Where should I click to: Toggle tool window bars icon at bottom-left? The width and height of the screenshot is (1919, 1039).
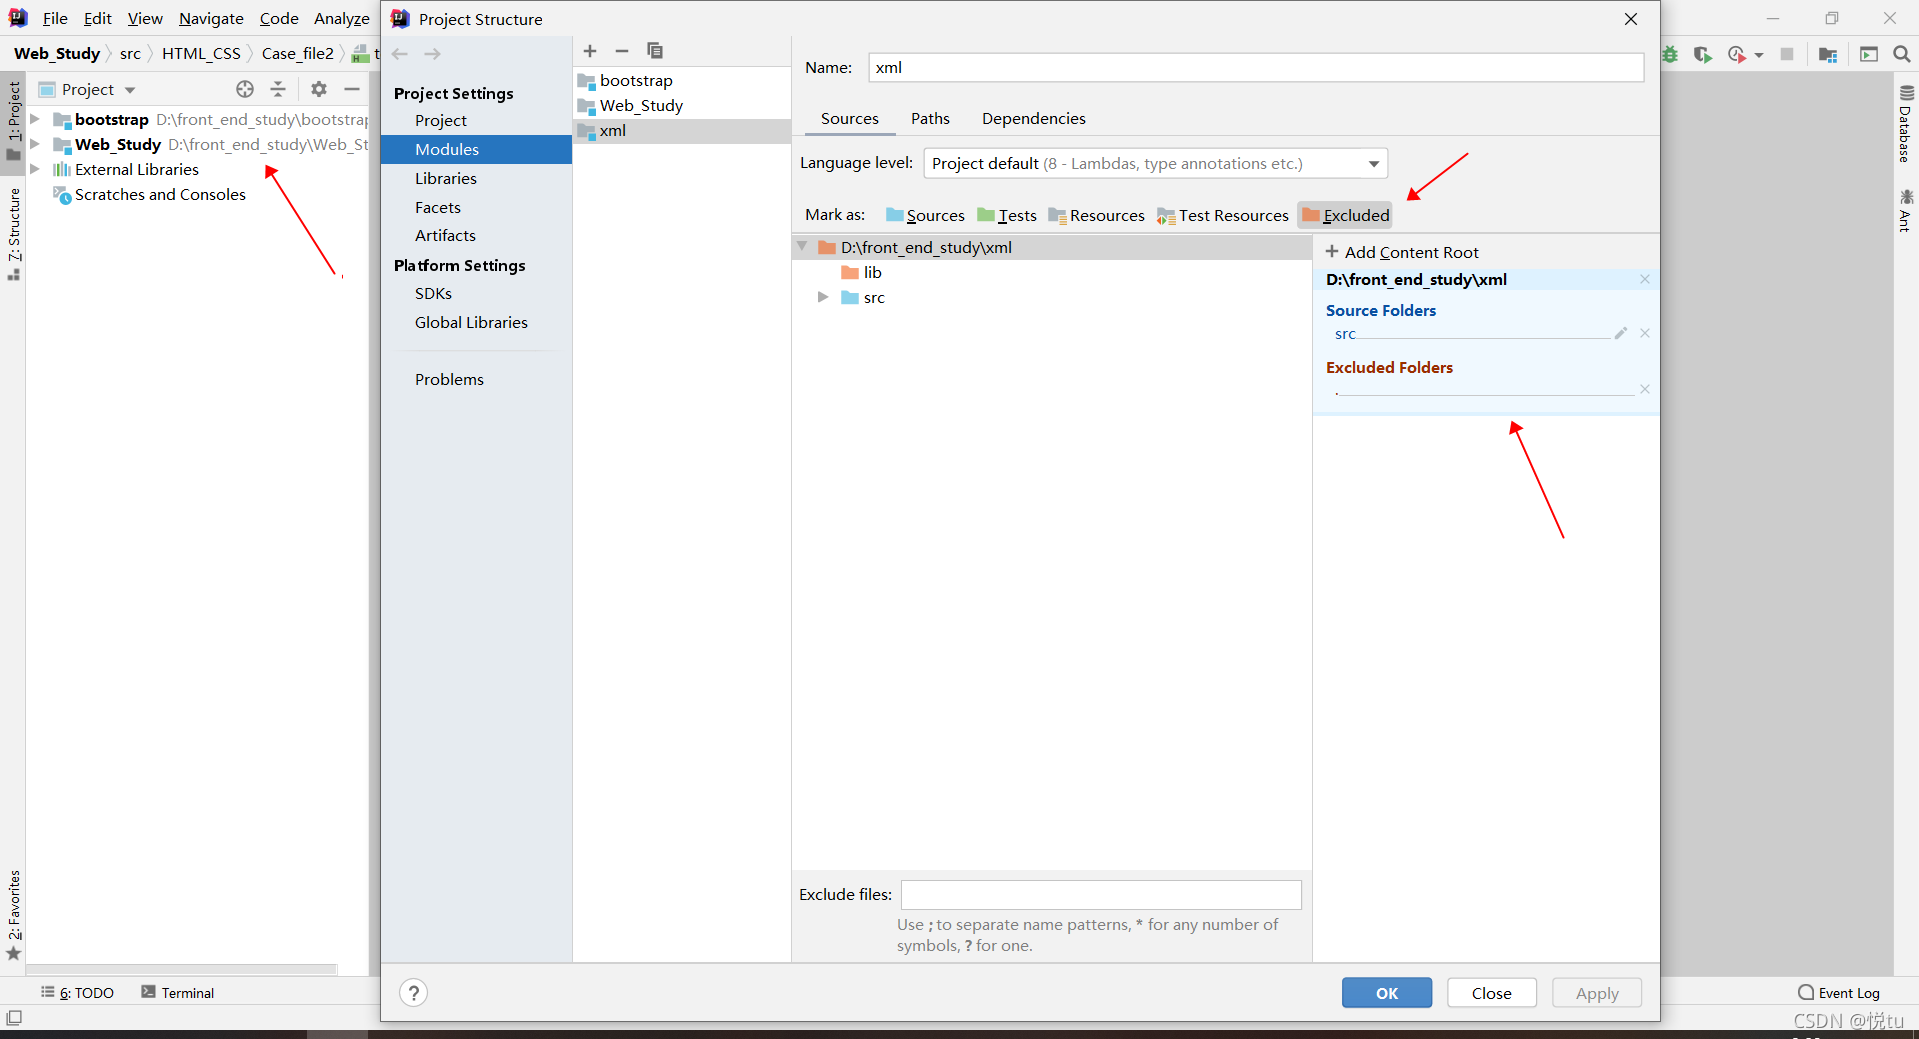tap(14, 1018)
